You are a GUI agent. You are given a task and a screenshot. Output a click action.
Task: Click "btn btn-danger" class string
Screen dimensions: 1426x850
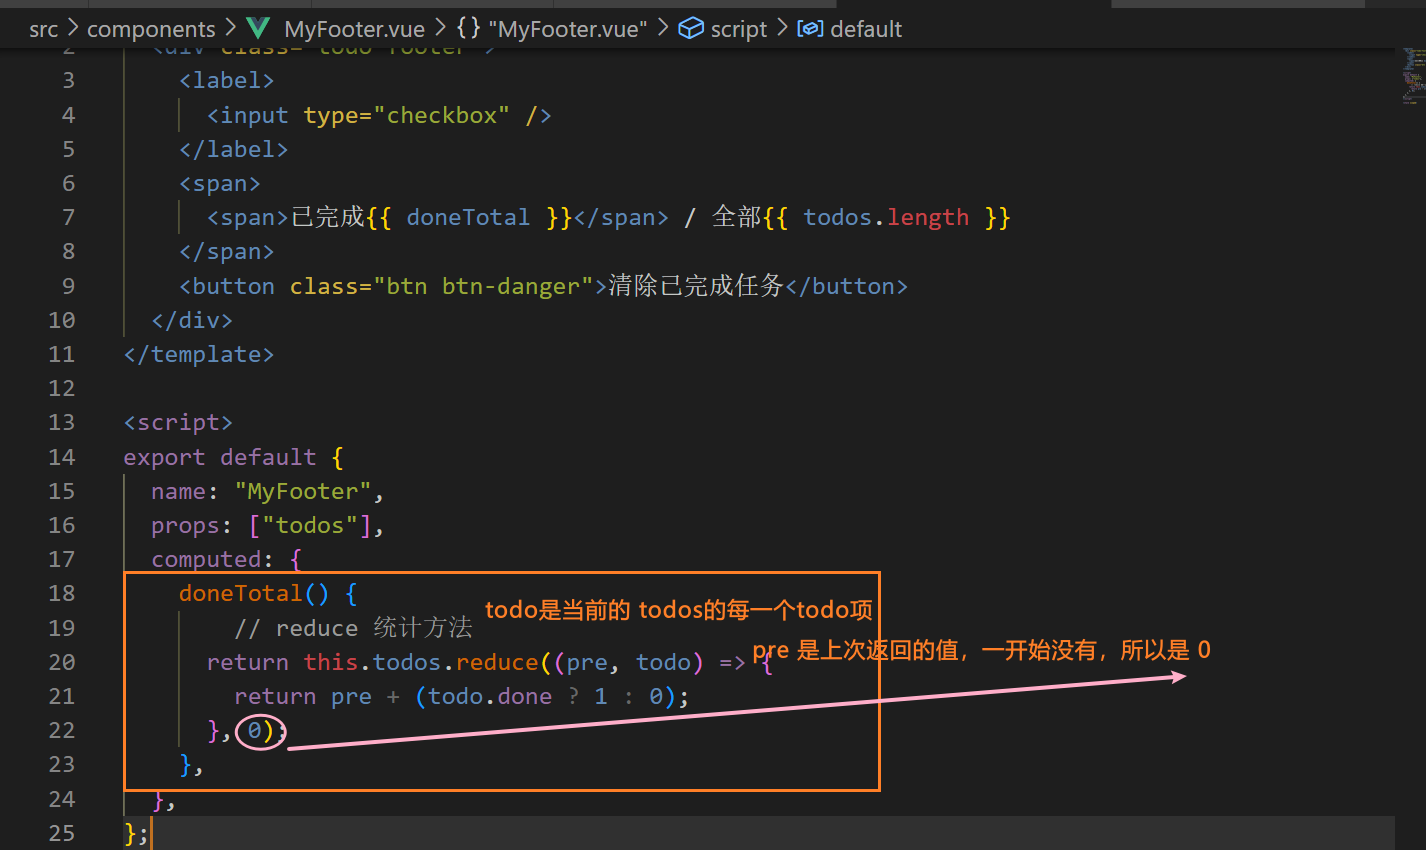483,286
